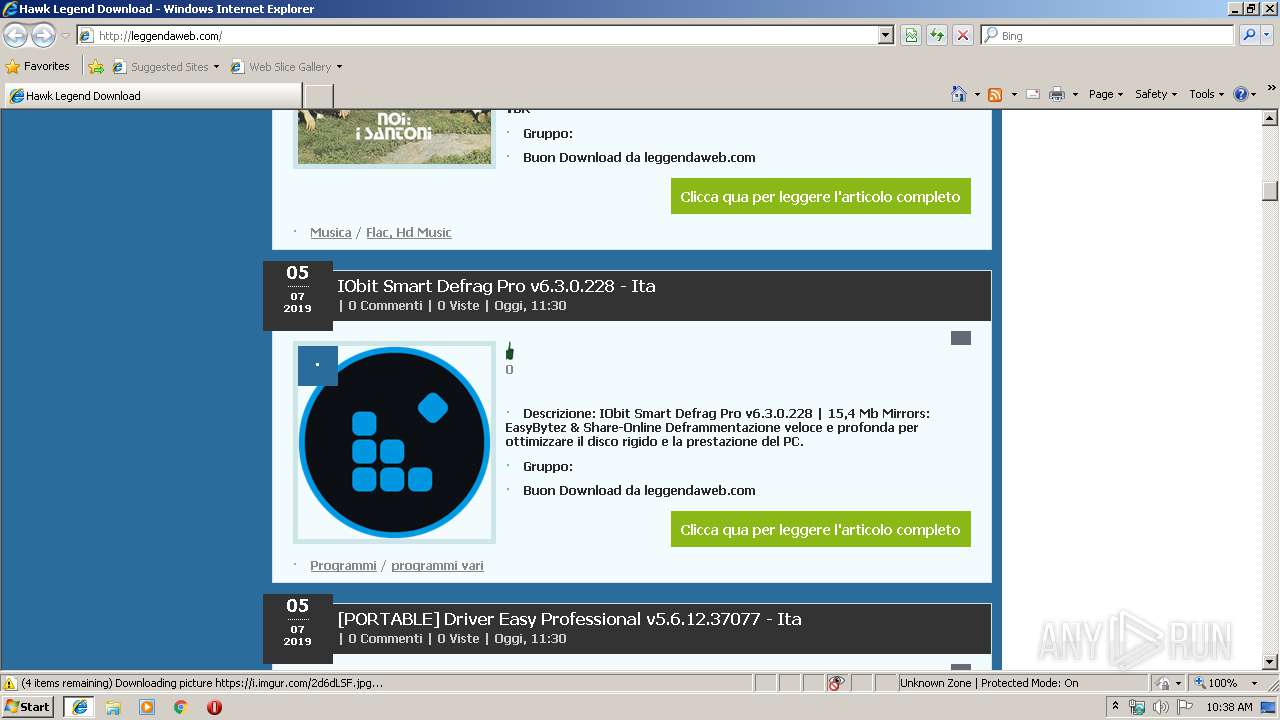Run search with the magnifier button

click(x=1248, y=36)
